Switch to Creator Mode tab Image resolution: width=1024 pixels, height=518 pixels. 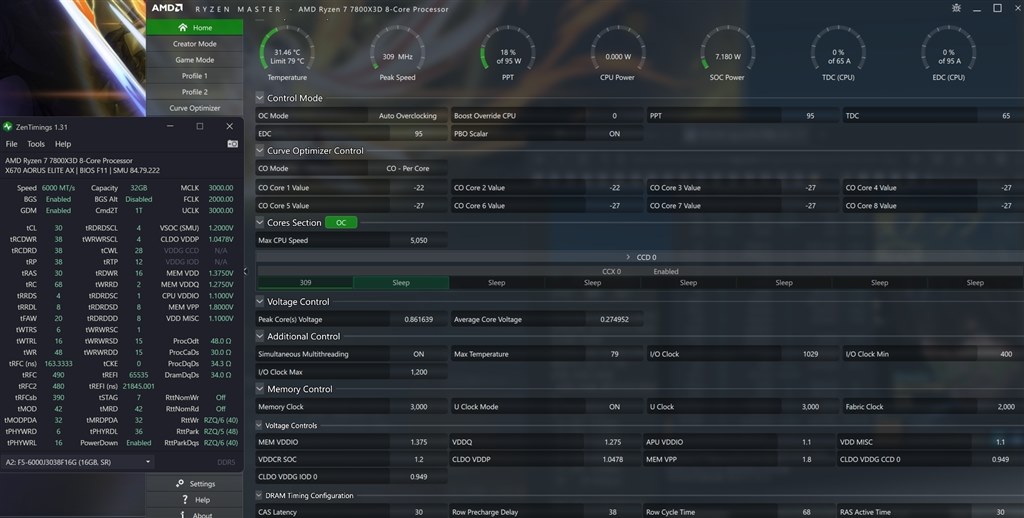click(195, 44)
